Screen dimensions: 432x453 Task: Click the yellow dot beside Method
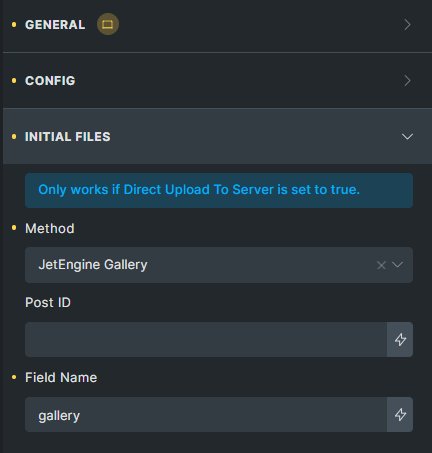pos(14,228)
